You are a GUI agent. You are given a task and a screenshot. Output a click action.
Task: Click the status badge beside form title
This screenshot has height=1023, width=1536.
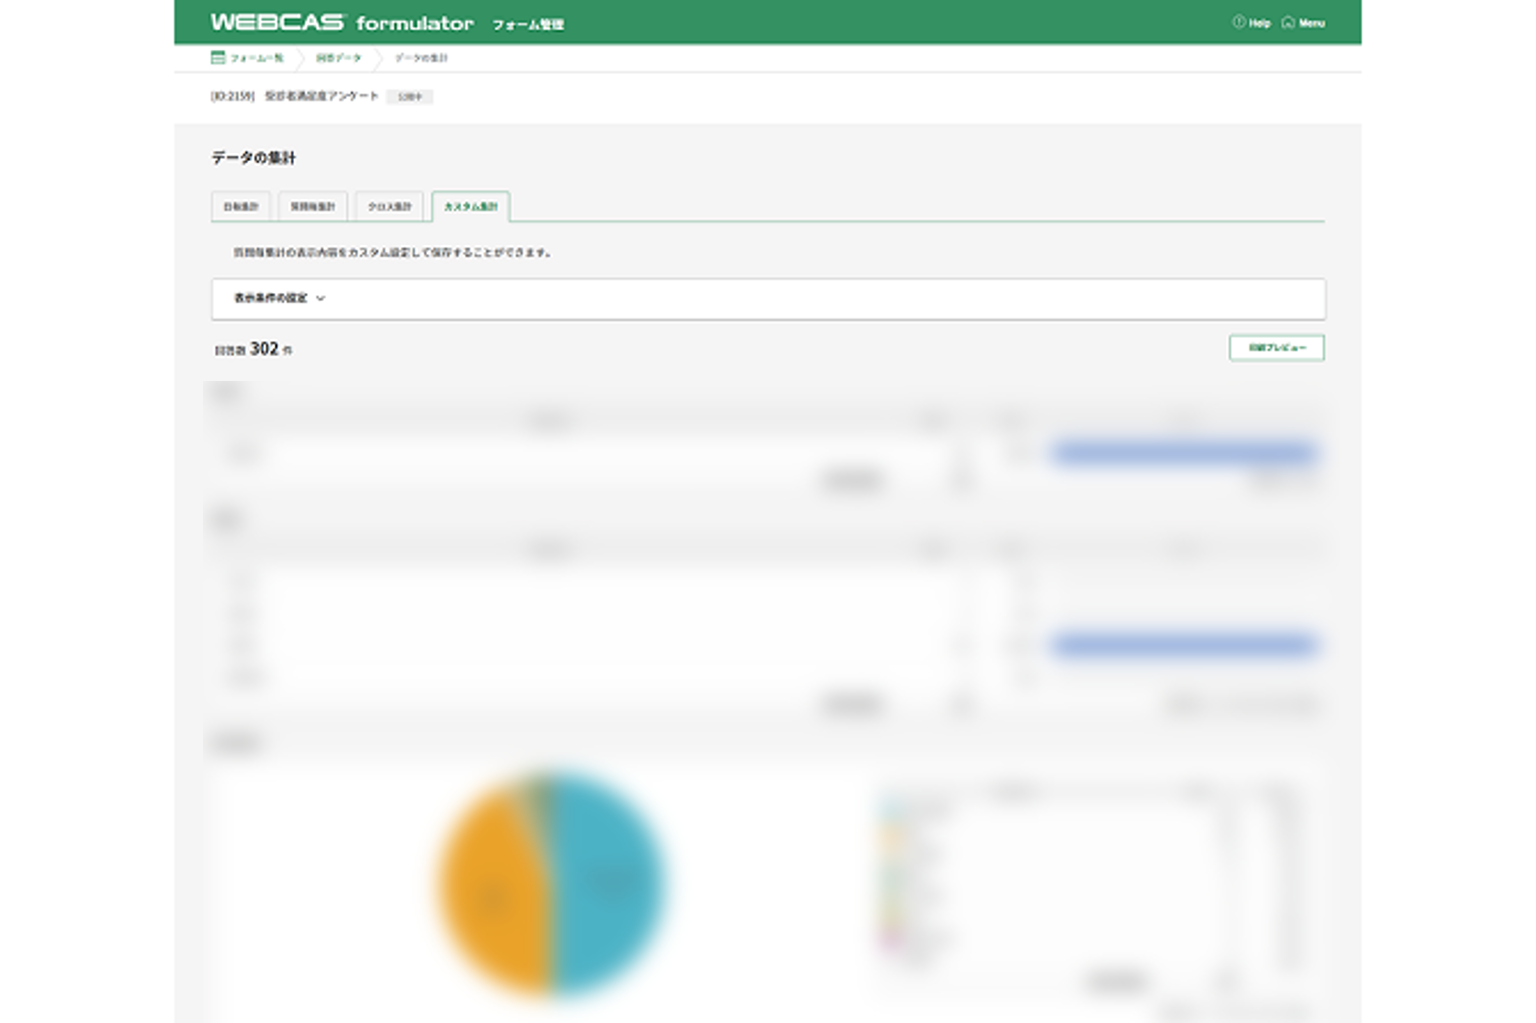(x=410, y=97)
